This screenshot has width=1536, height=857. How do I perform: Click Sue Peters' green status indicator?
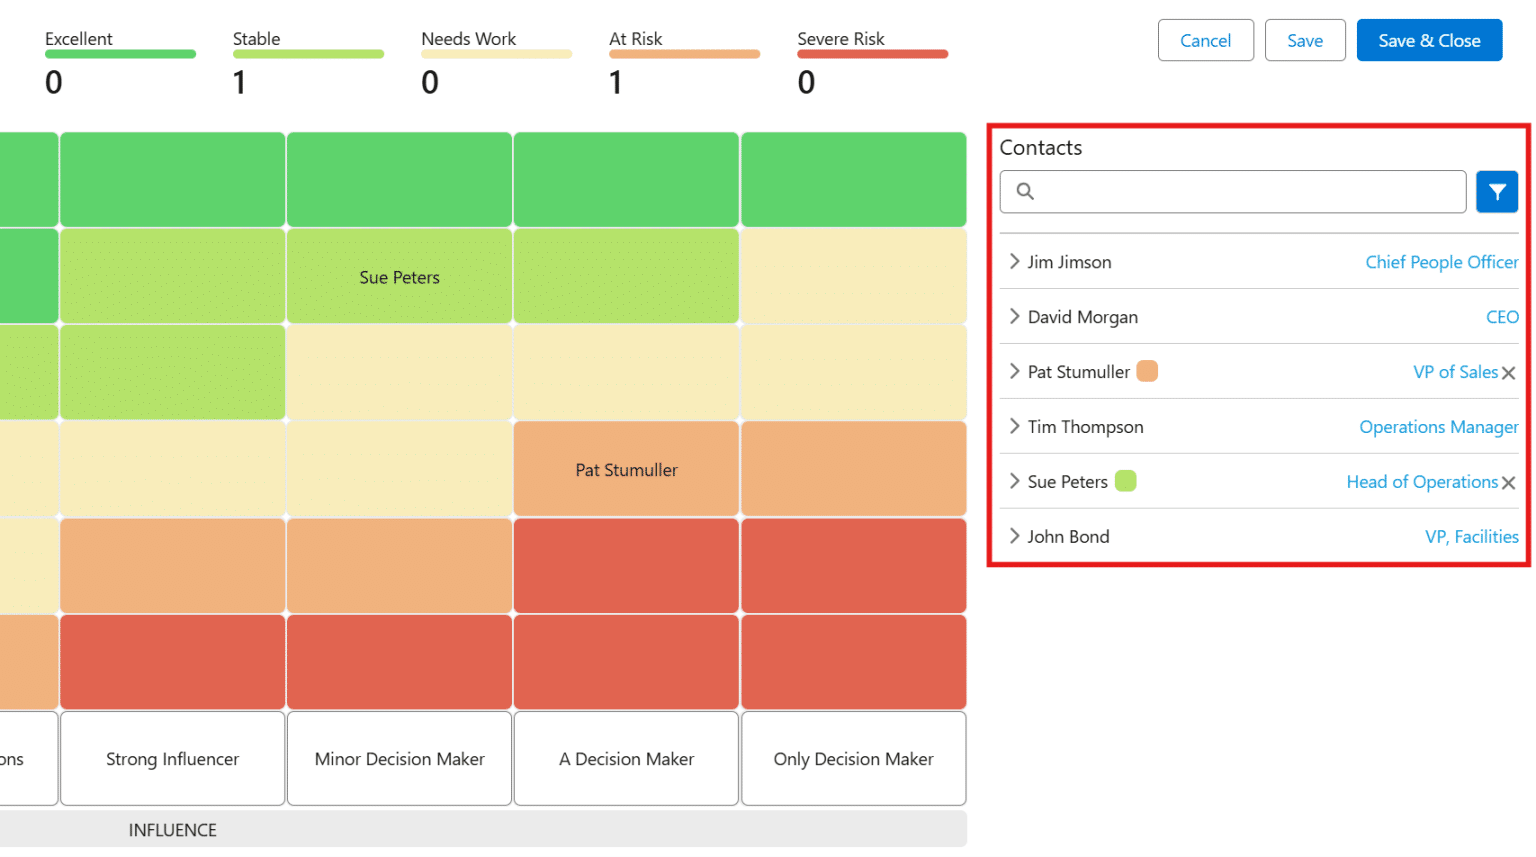pos(1126,481)
